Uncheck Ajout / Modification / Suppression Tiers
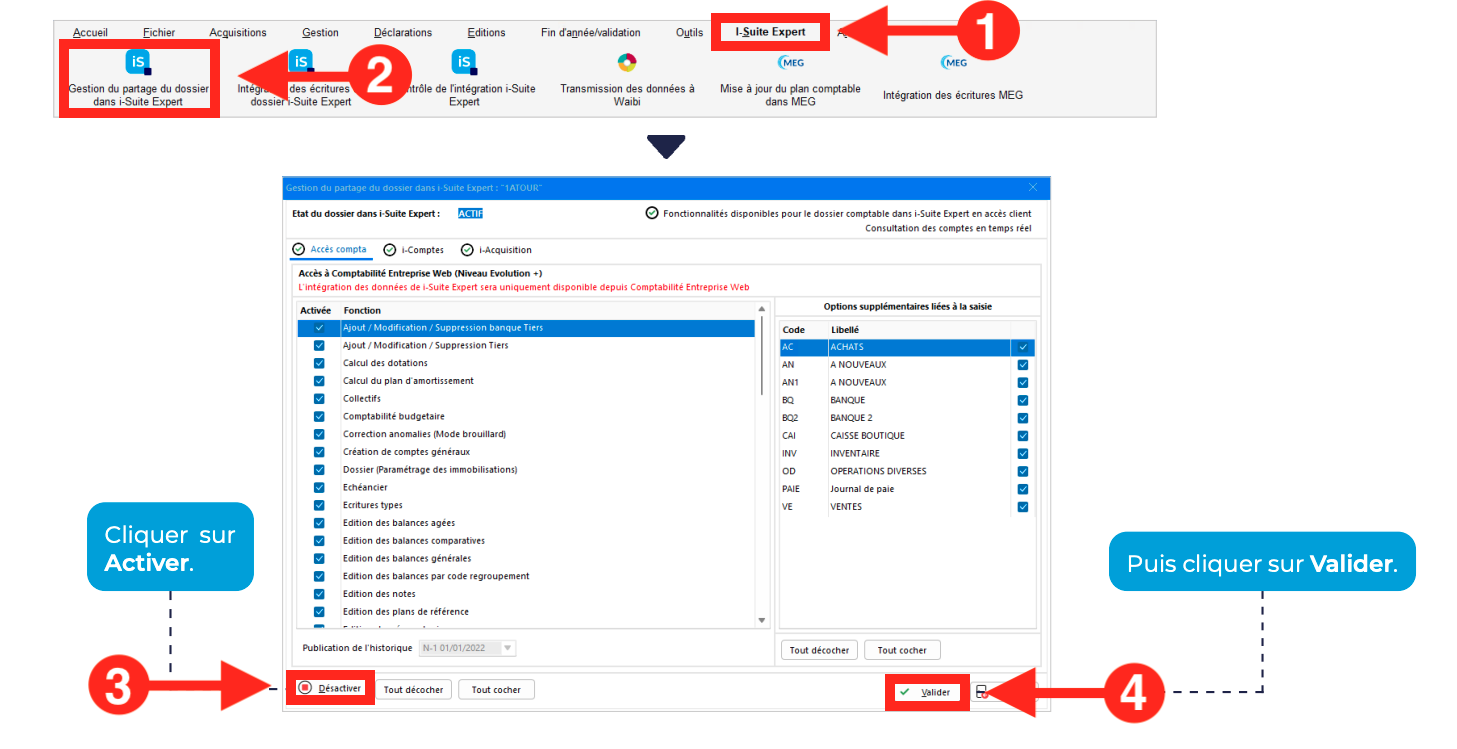This screenshot has height=749, width=1457. [x=319, y=346]
